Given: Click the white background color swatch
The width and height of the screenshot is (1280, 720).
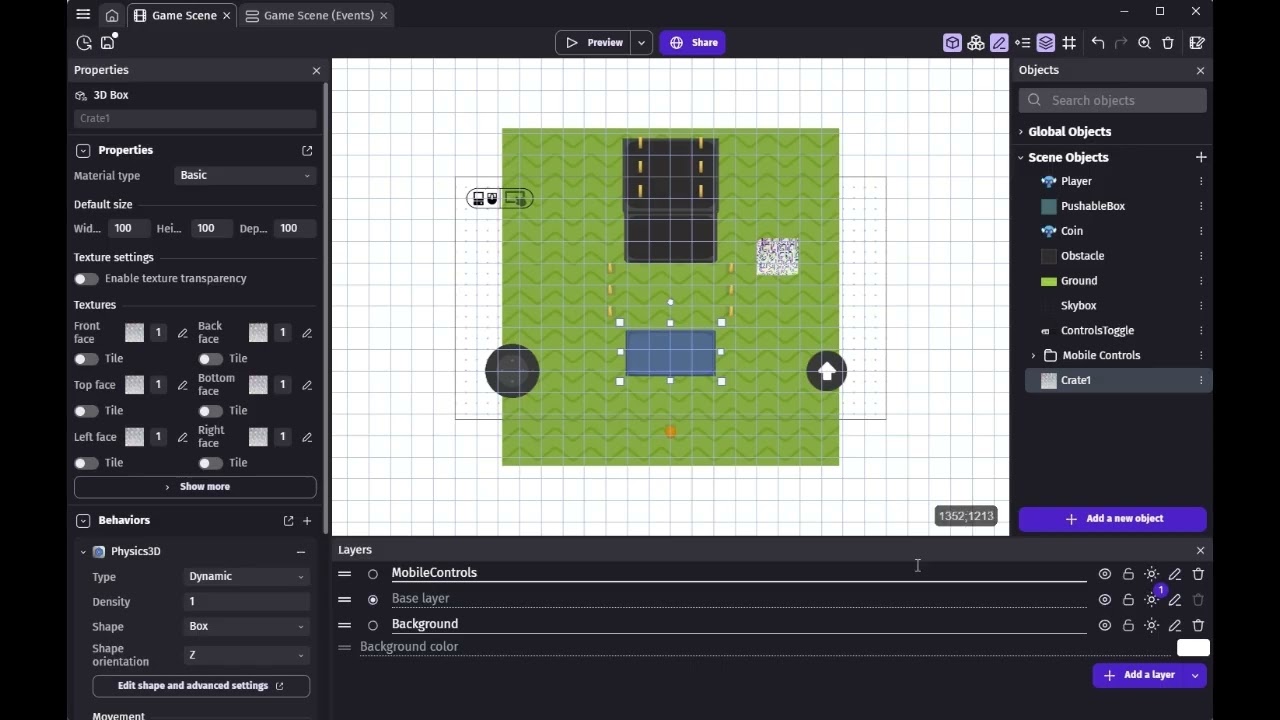Looking at the screenshot, I should [1192, 648].
